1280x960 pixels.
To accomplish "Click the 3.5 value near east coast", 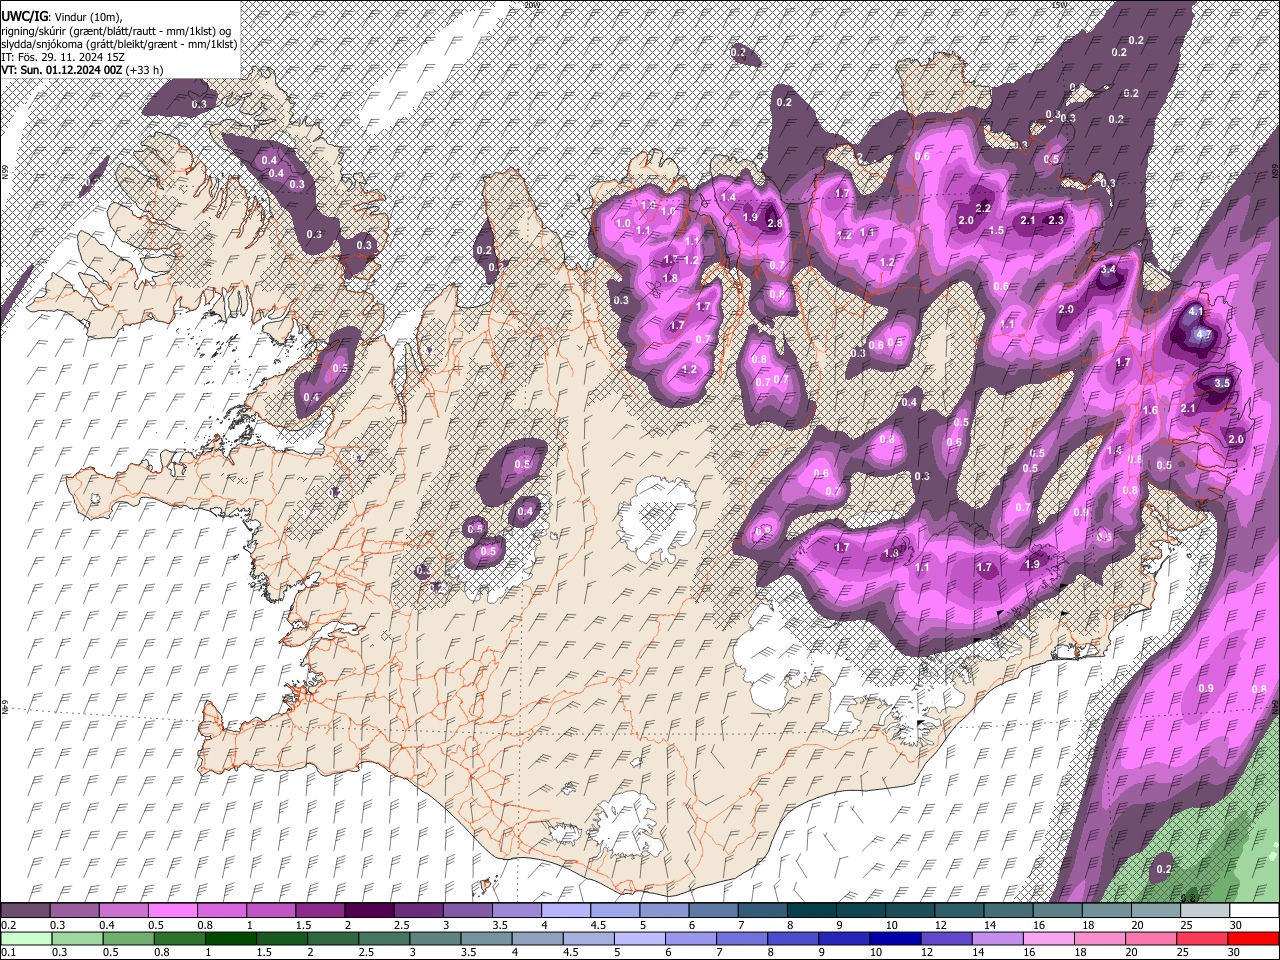I will coord(1222,383).
